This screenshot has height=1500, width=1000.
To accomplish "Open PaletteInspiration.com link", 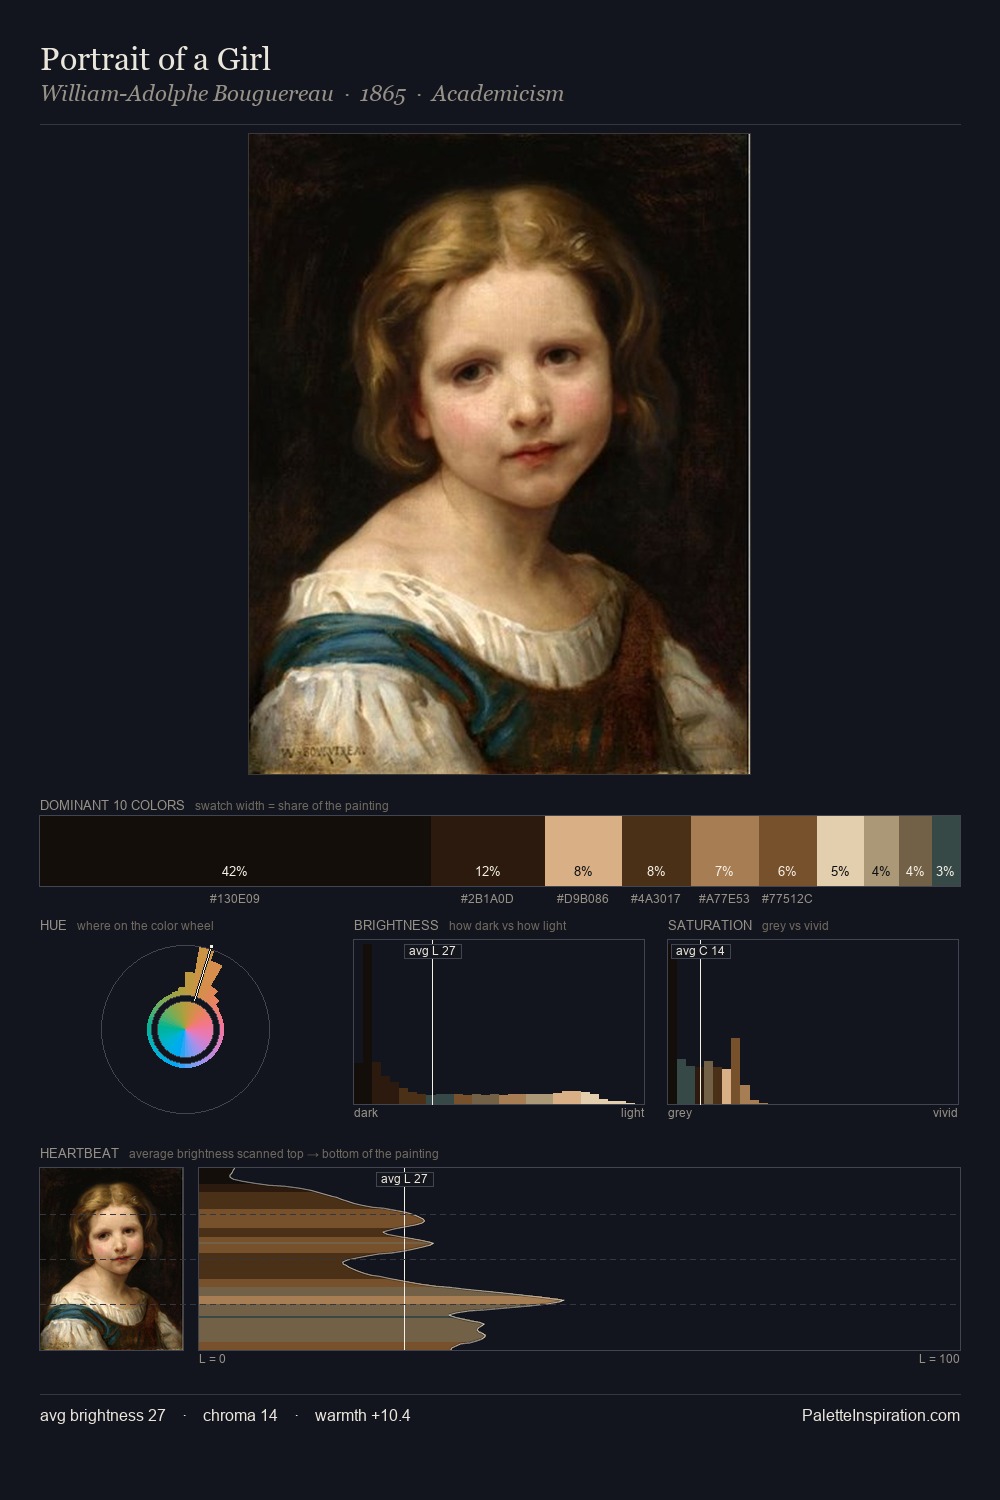I will (x=881, y=1415).
